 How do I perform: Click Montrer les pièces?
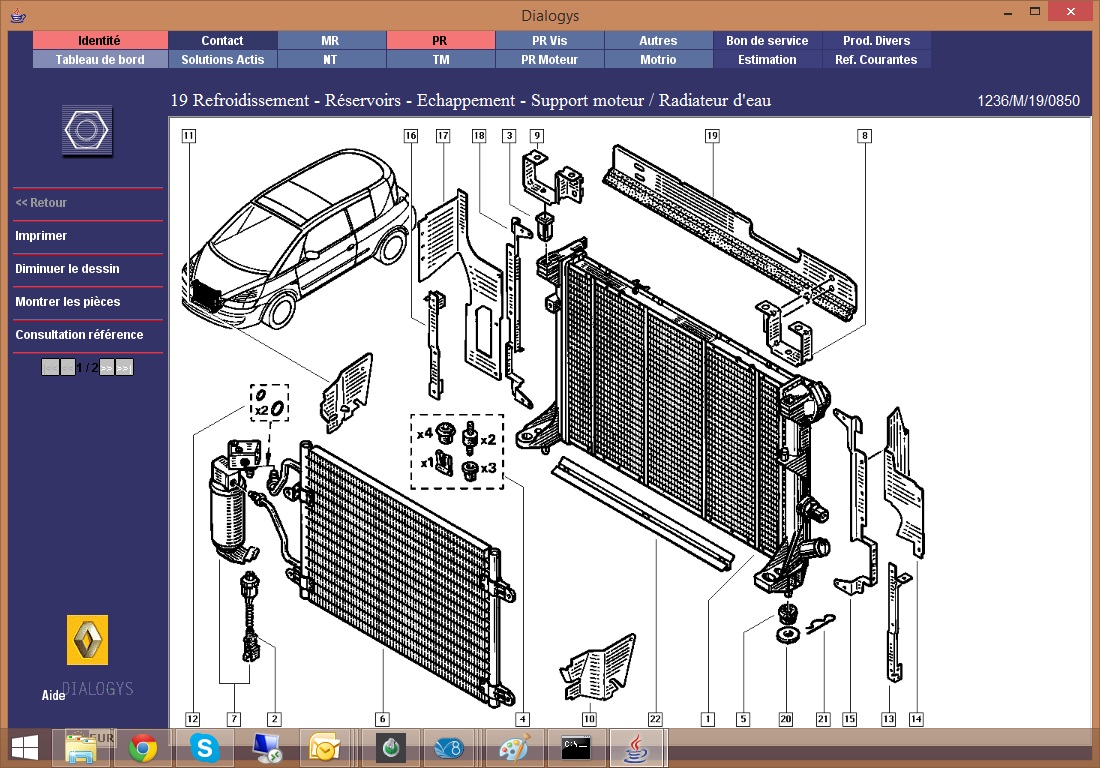click(x=67, y=302)
